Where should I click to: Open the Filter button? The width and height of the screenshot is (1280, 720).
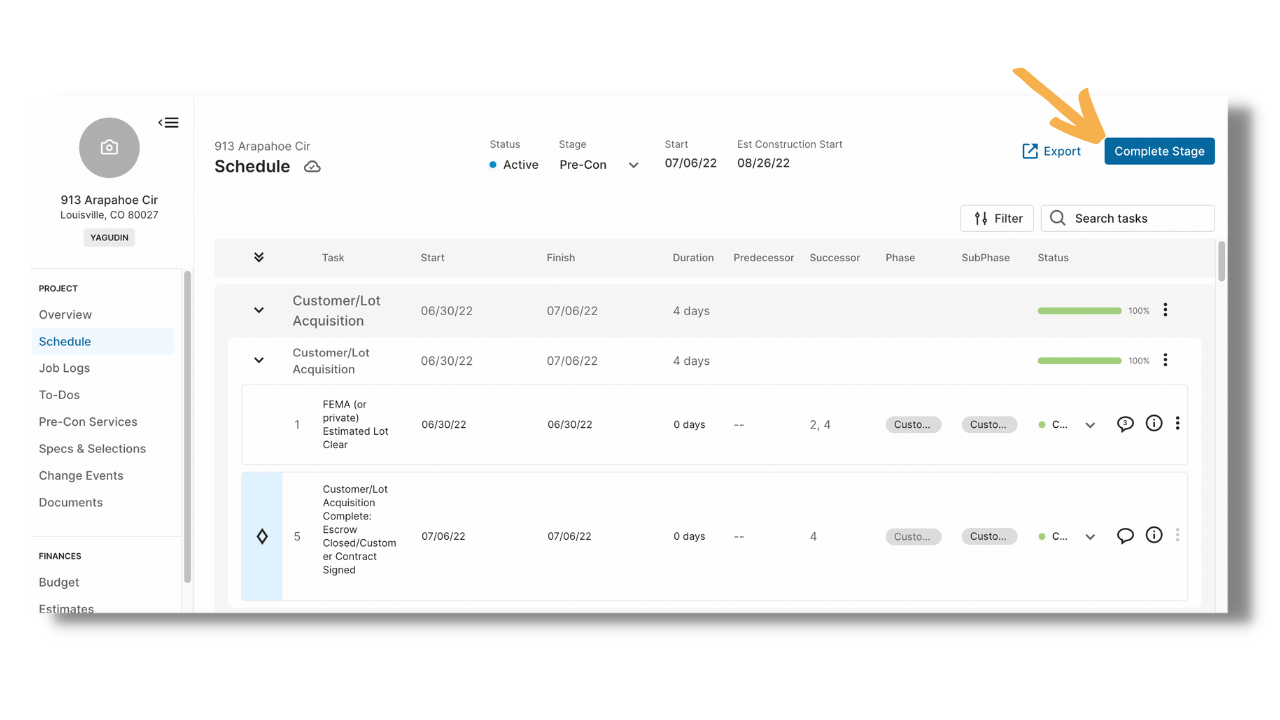tap(997, 218)
